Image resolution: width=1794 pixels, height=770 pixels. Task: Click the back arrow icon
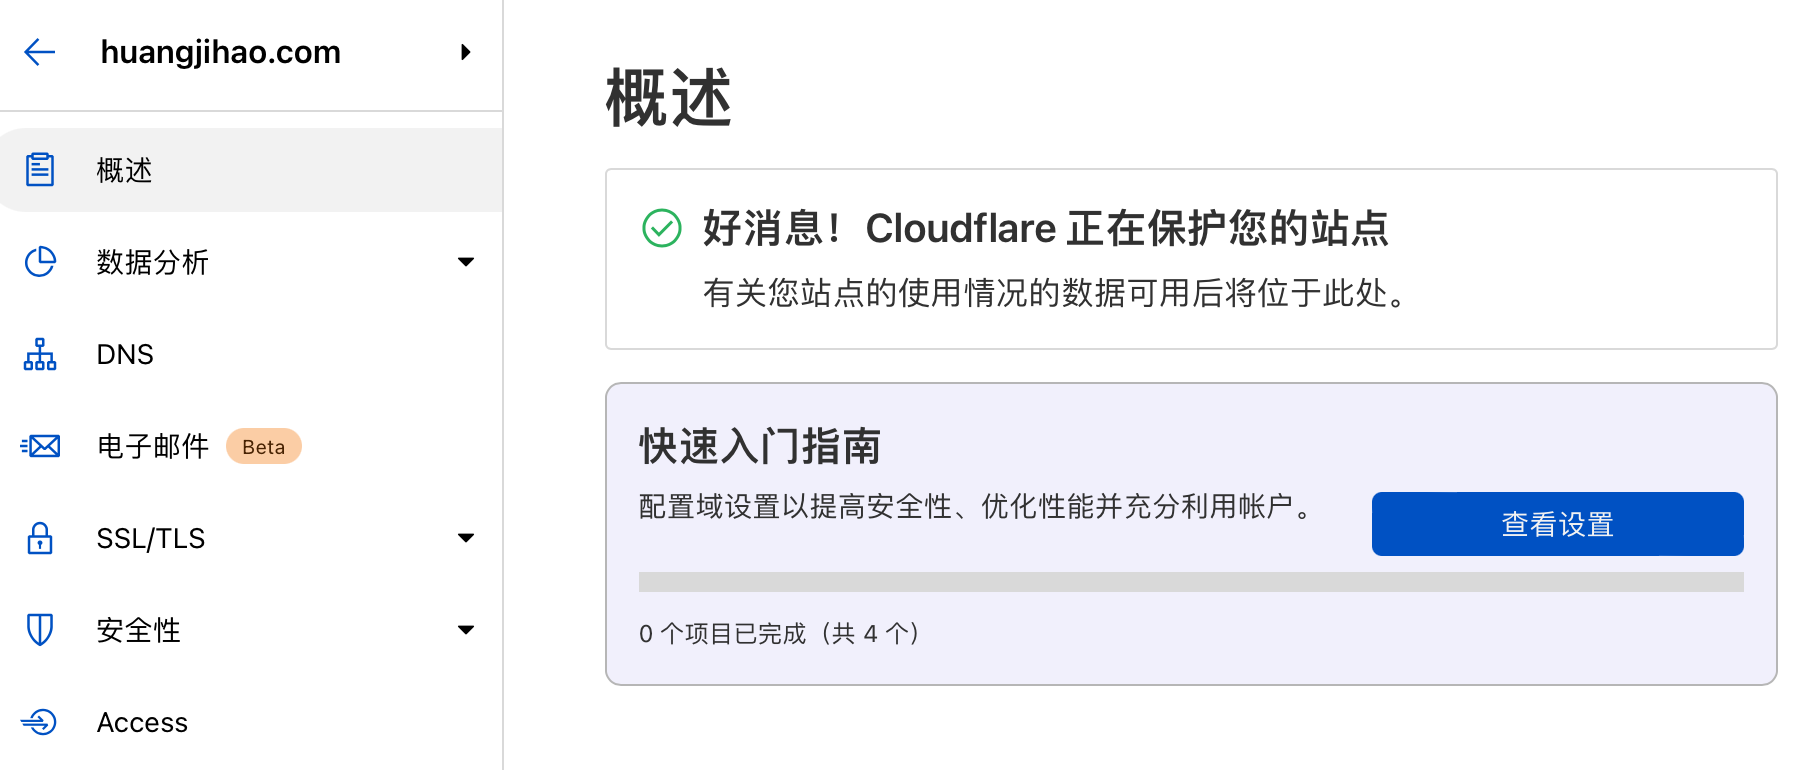[39, 52]
